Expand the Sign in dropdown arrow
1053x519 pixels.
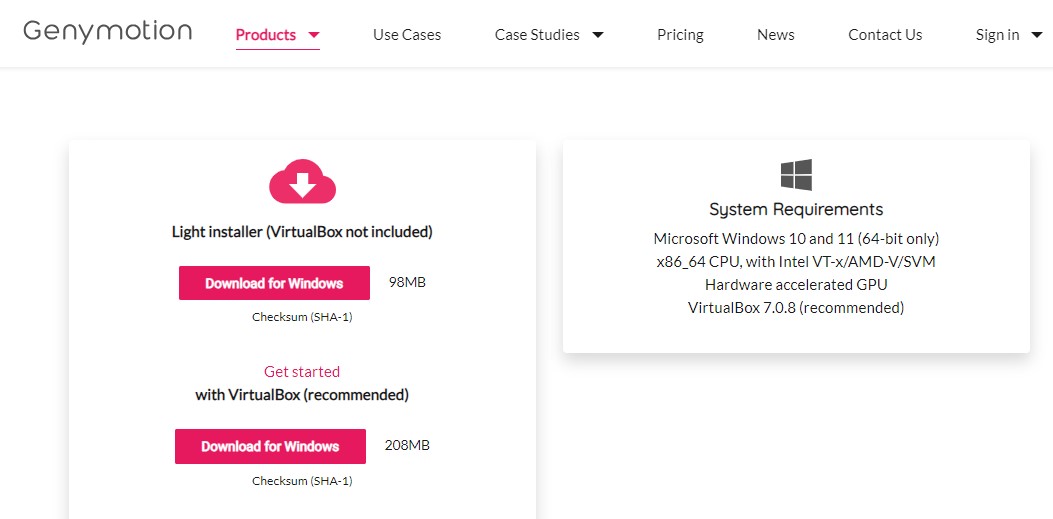[x=1036, y=35]
